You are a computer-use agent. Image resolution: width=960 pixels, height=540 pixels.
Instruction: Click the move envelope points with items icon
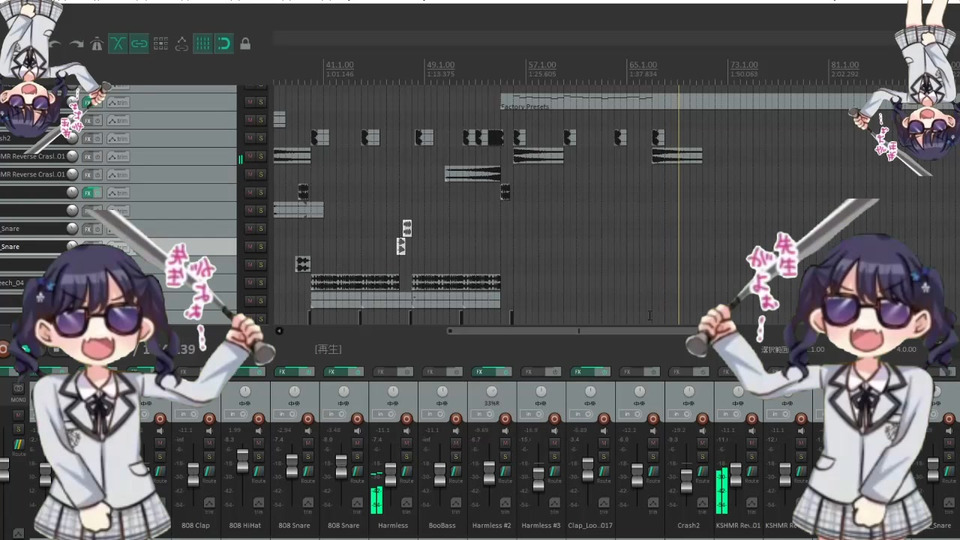[181, 43]
